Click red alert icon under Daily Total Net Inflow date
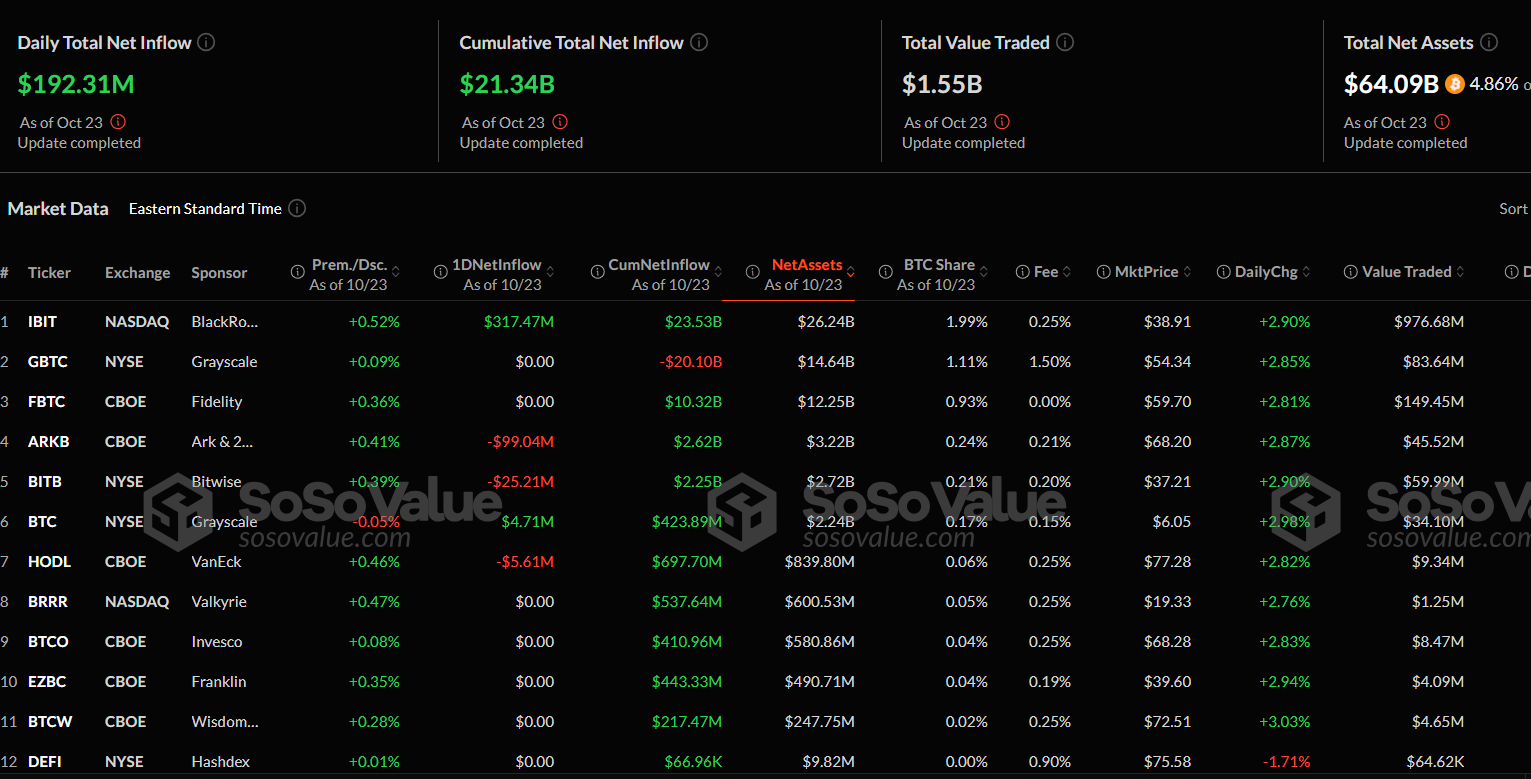This screenshot has width=1531, height=779. pyautogui.click(x=118, y=122)
